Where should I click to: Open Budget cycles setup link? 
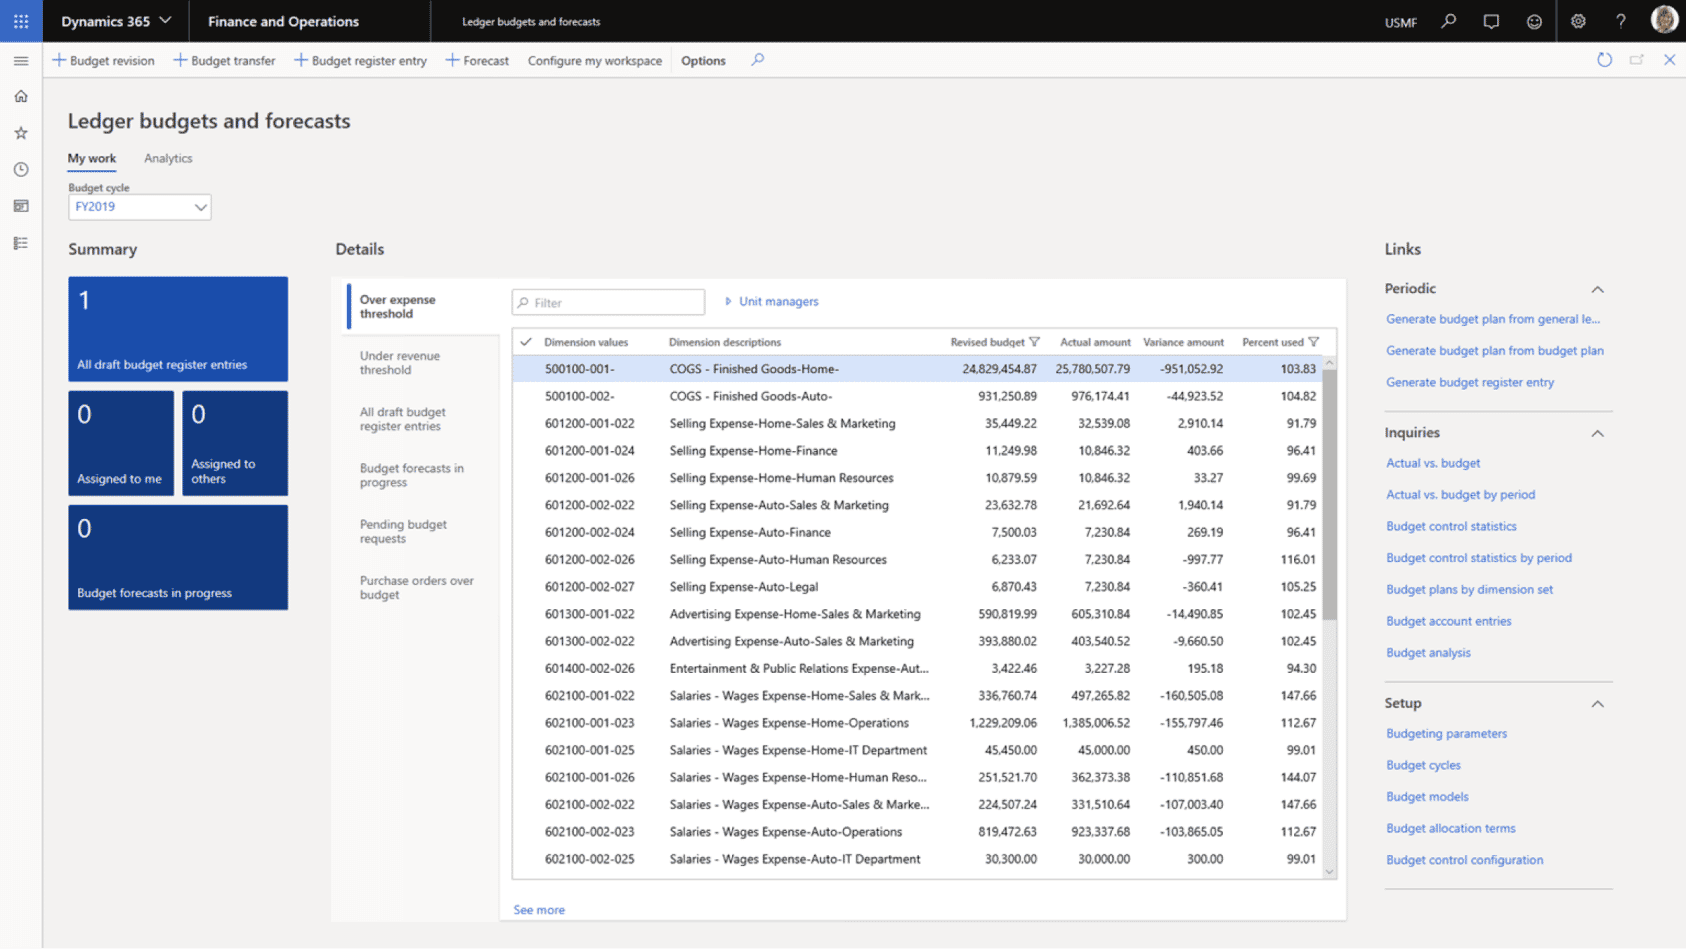[1423, 765]
